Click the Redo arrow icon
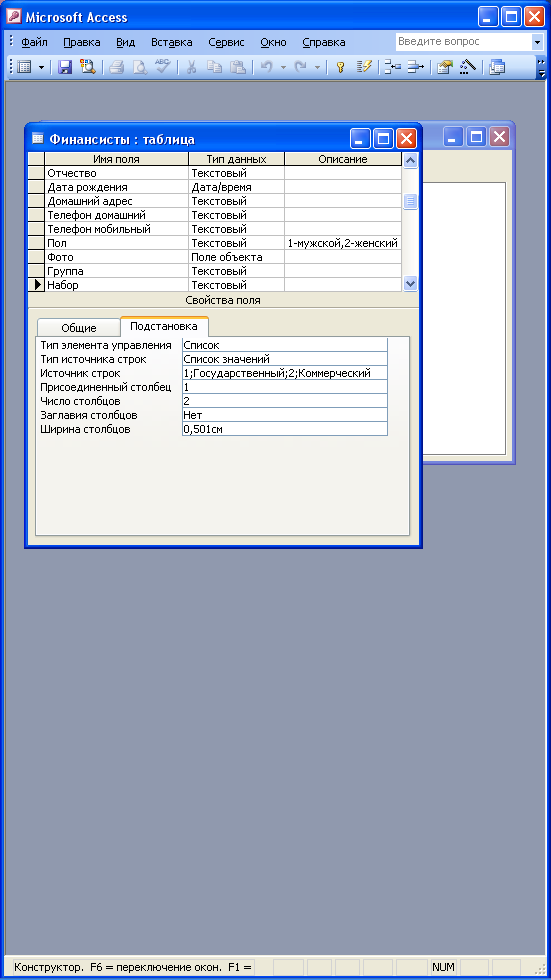 tap(300, 67)
